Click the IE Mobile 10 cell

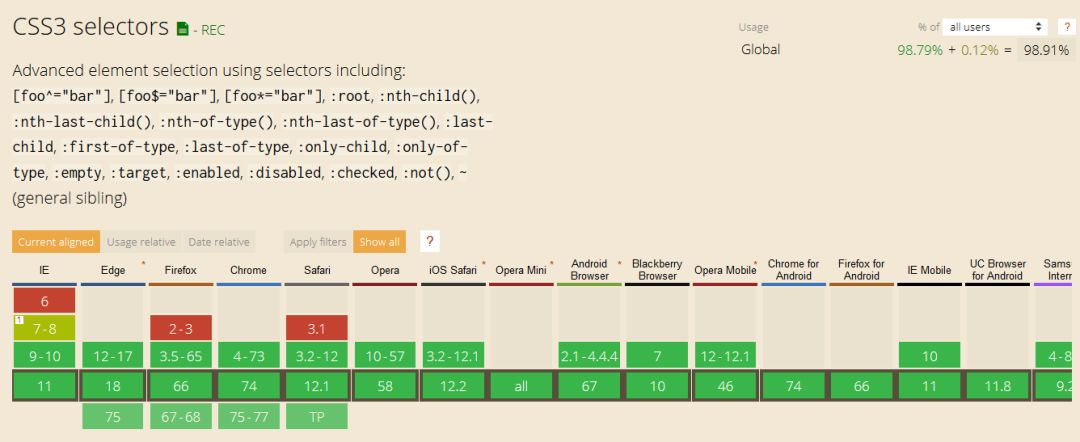click(930, 355)
